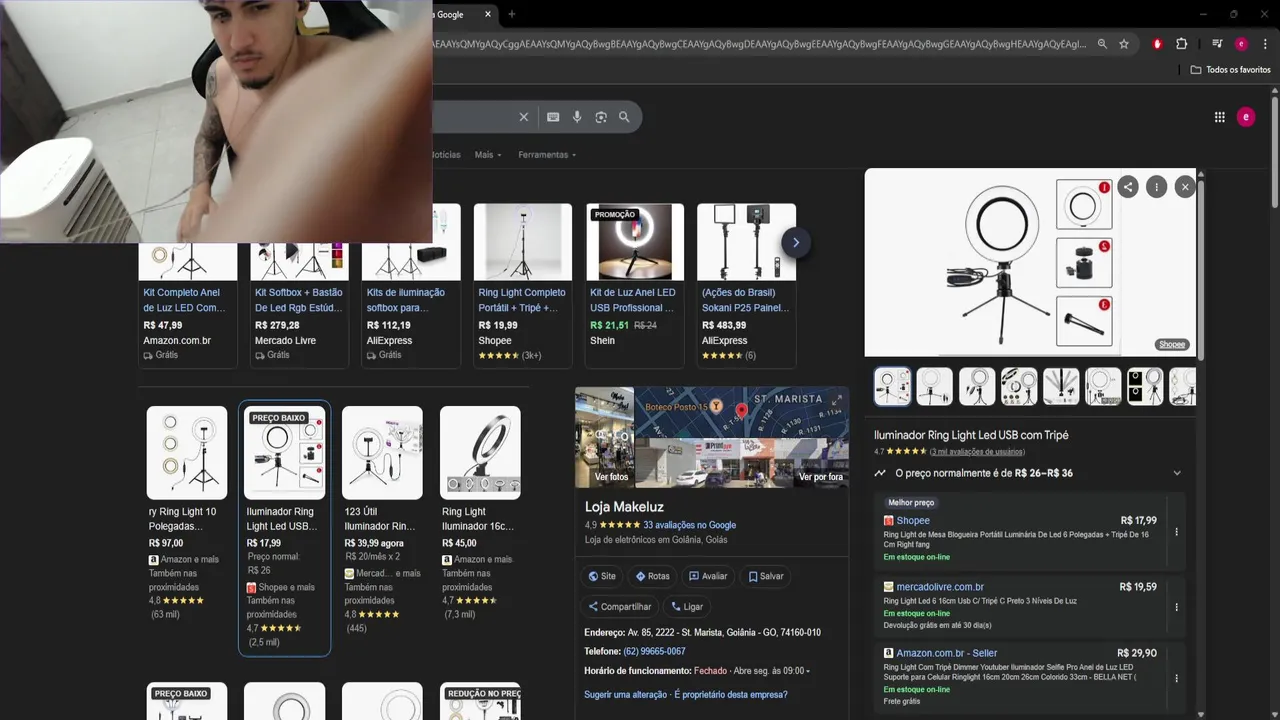The image size is (1280, 720).
Task: Open more options for the Shopee offer
Action: (1176, 532)
